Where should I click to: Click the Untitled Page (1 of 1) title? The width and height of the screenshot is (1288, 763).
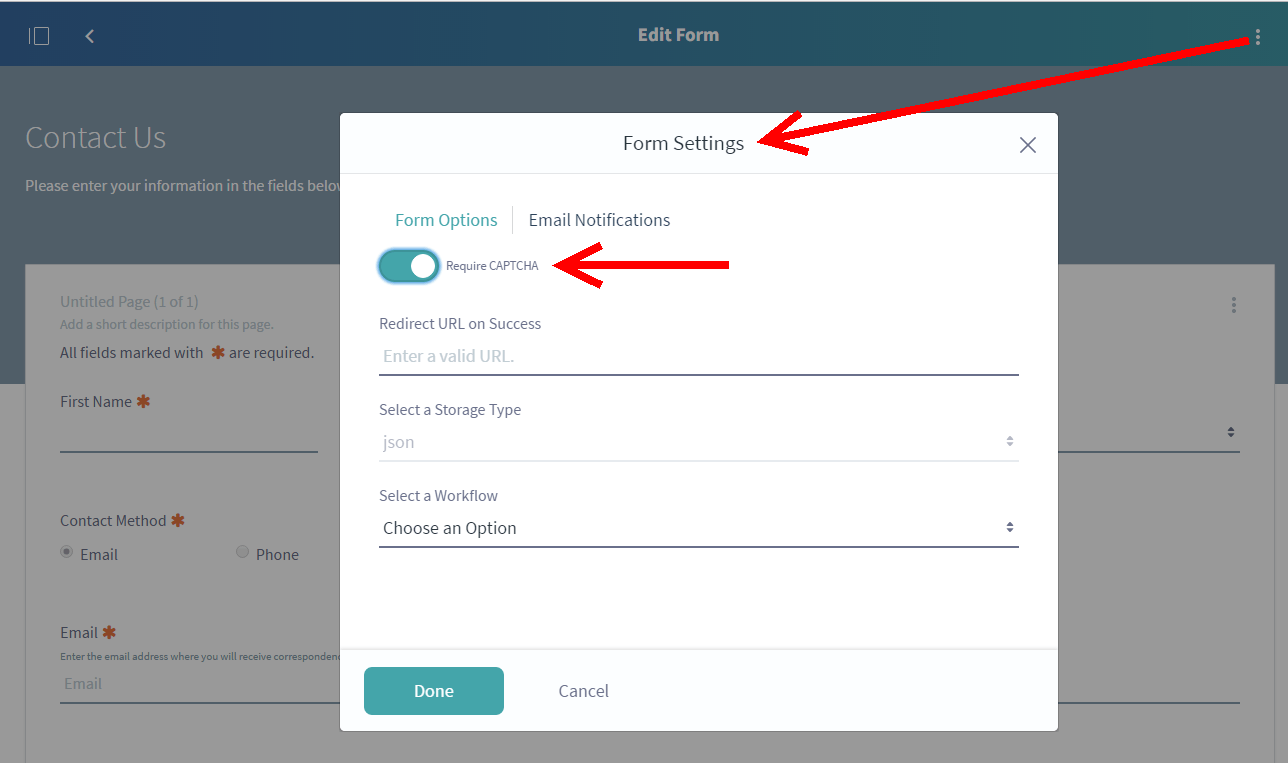click(129, 302)
